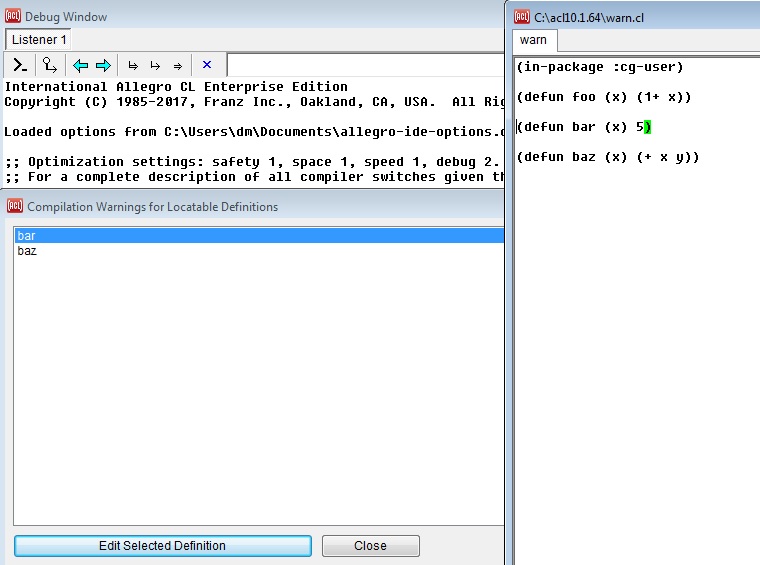This screenshot has width=760, height=565.
Task: Click the cyan right arrow button
Action: pyautogui.click(x=103, y=66)
